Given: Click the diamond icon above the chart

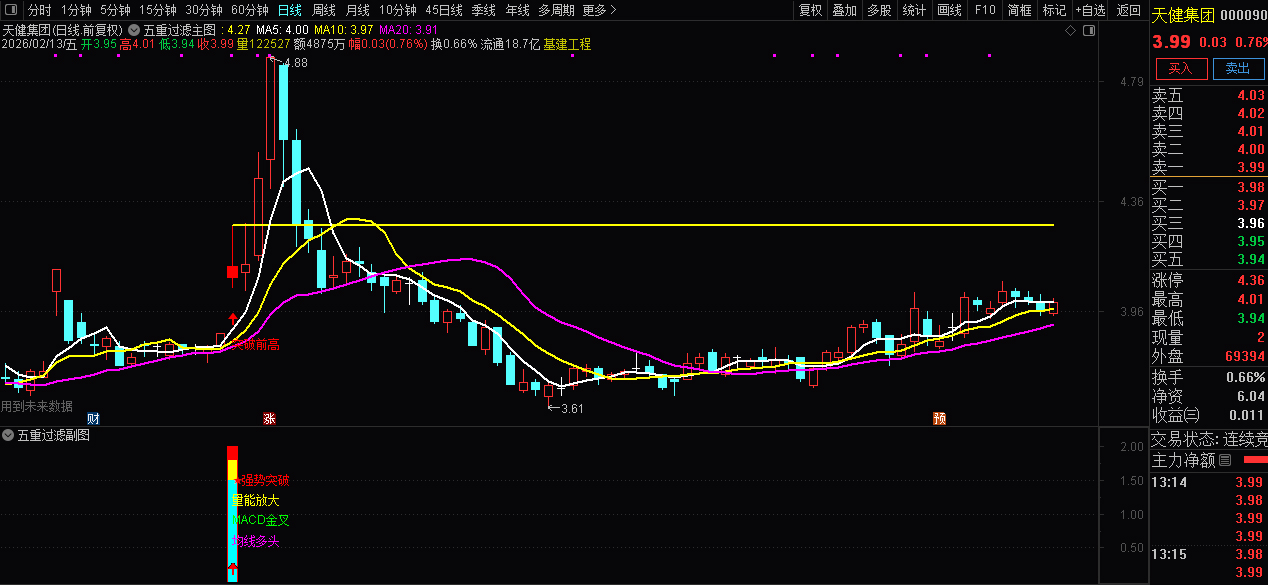Looking at the screenshot, I should click(1071, 31).
